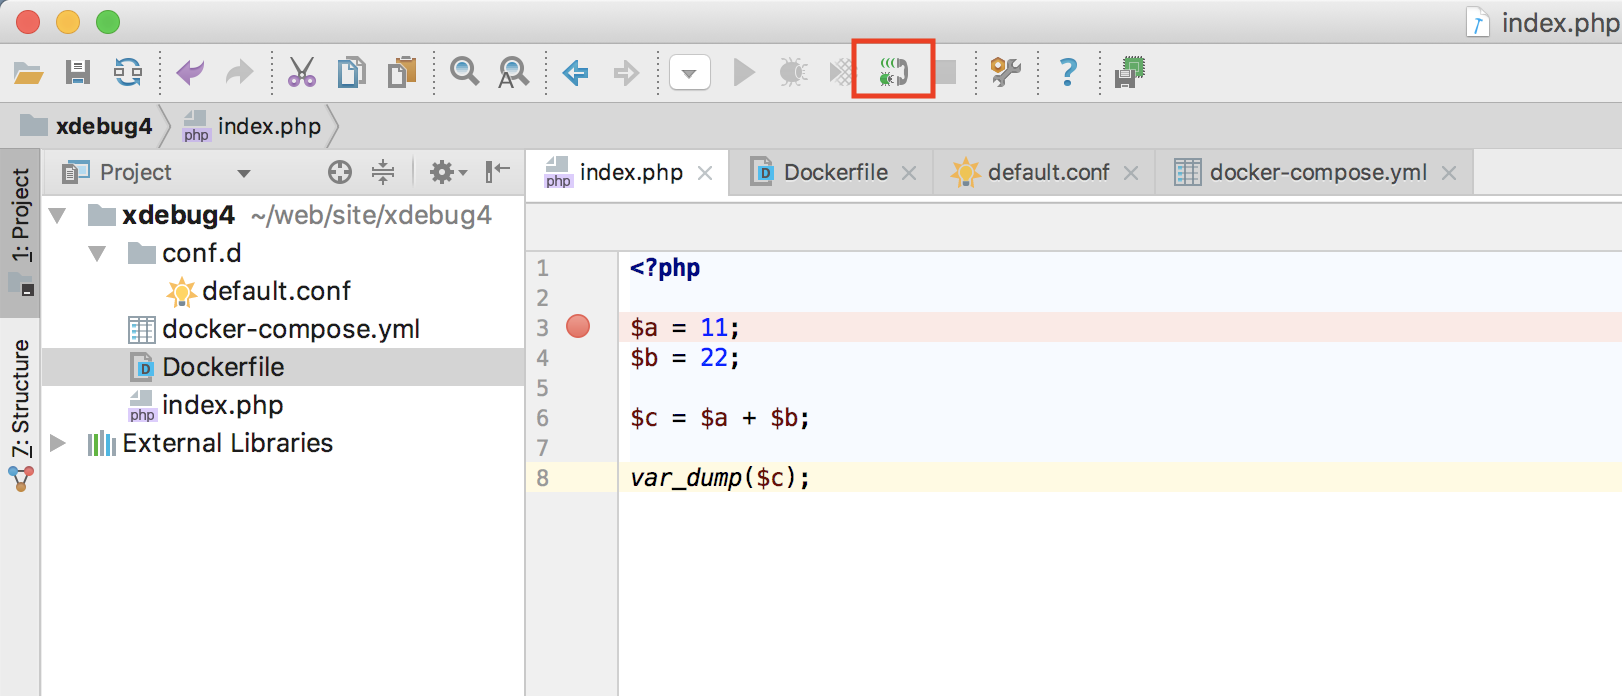Click xdebug4 in the breadcrumb bar
This screenshot has width=1622, height=696.
coord(103,127)
